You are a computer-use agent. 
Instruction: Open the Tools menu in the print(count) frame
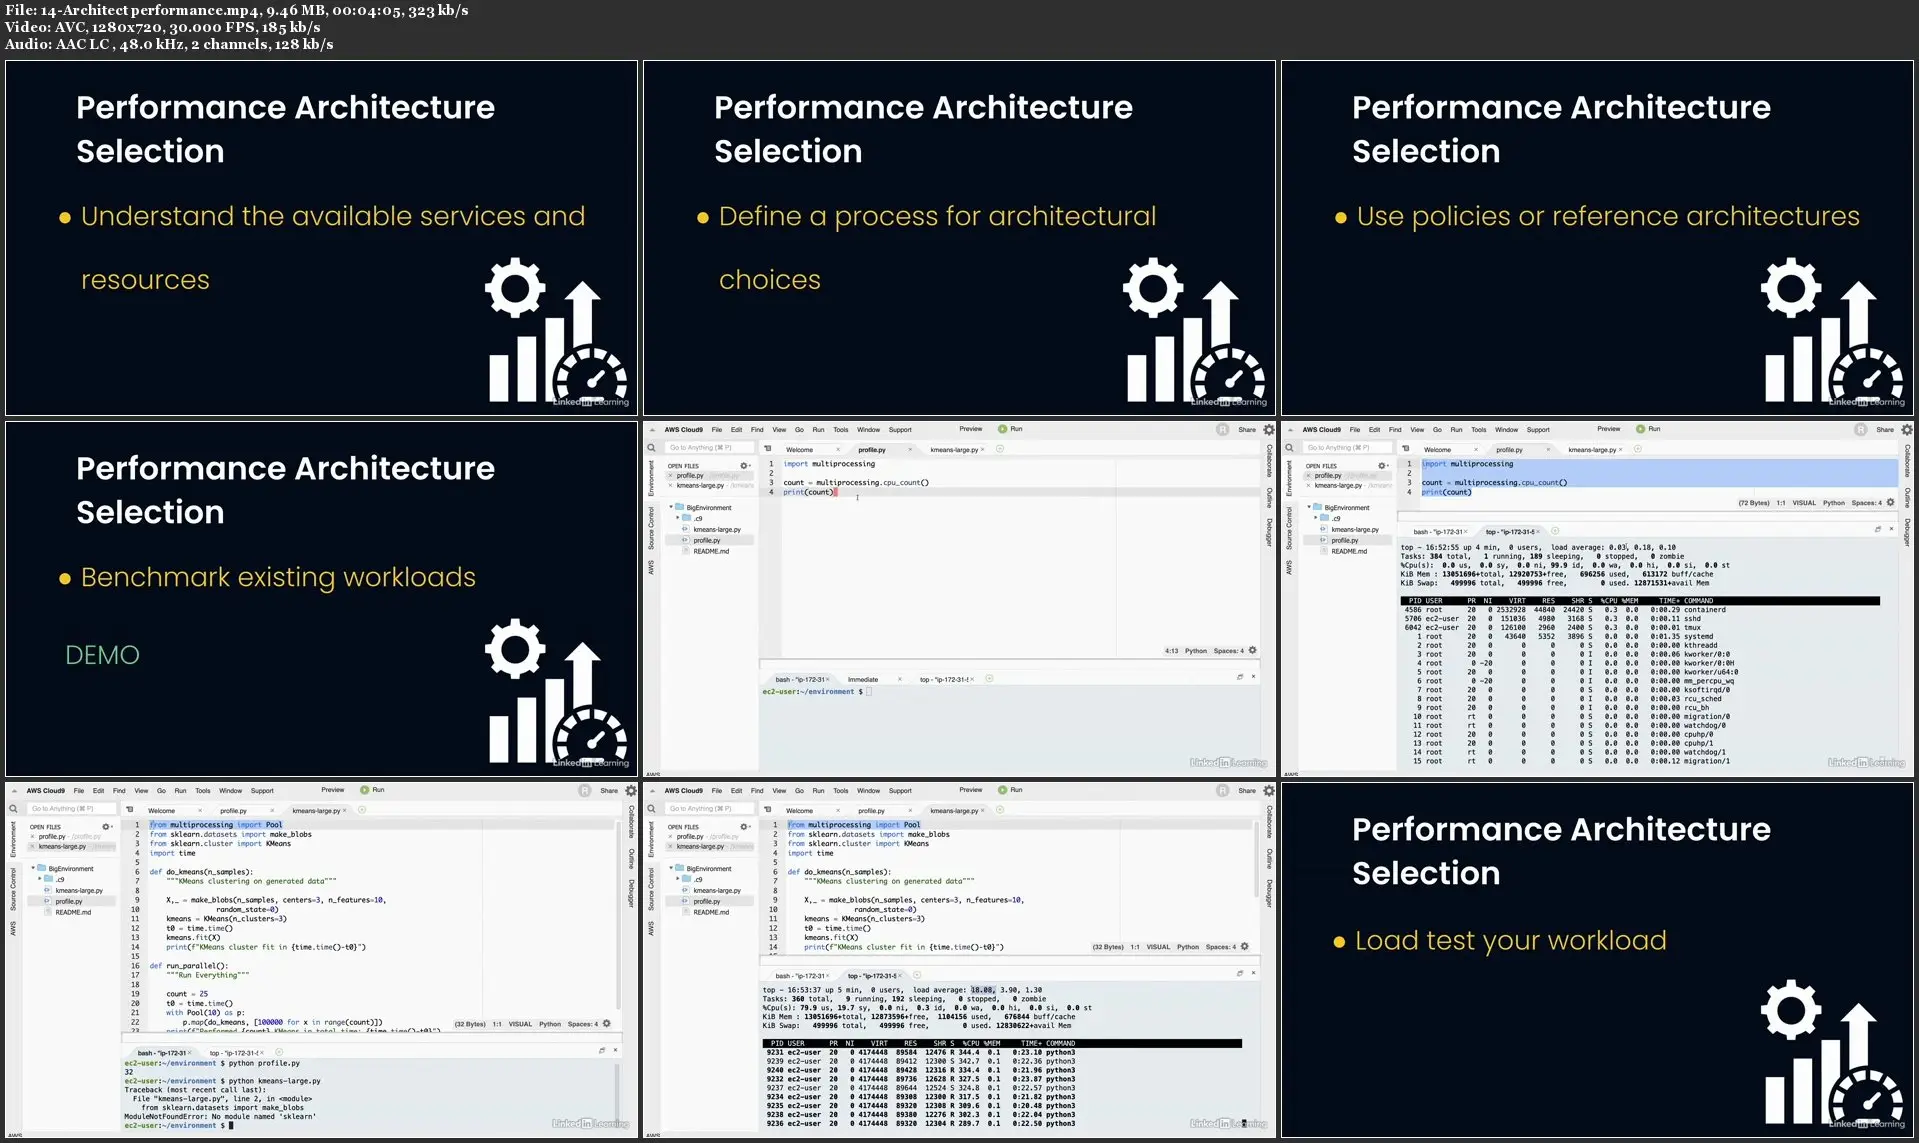point(841,430)
